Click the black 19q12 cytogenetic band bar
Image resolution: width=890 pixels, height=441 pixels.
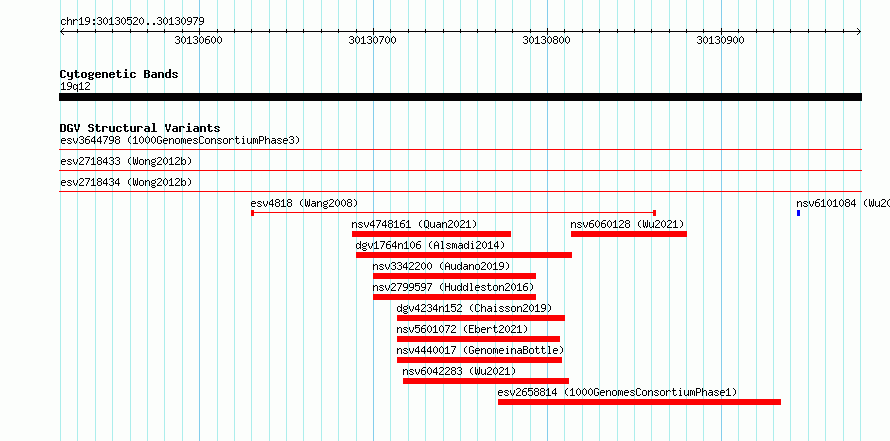[x=460, y=97]
